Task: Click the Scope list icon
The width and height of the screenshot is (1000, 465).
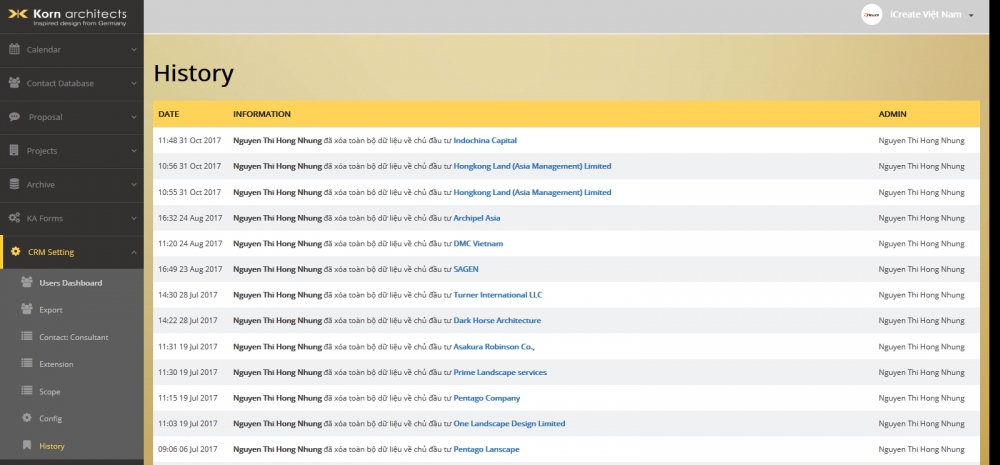Action: pyautogui.click(x=27, y=391)
